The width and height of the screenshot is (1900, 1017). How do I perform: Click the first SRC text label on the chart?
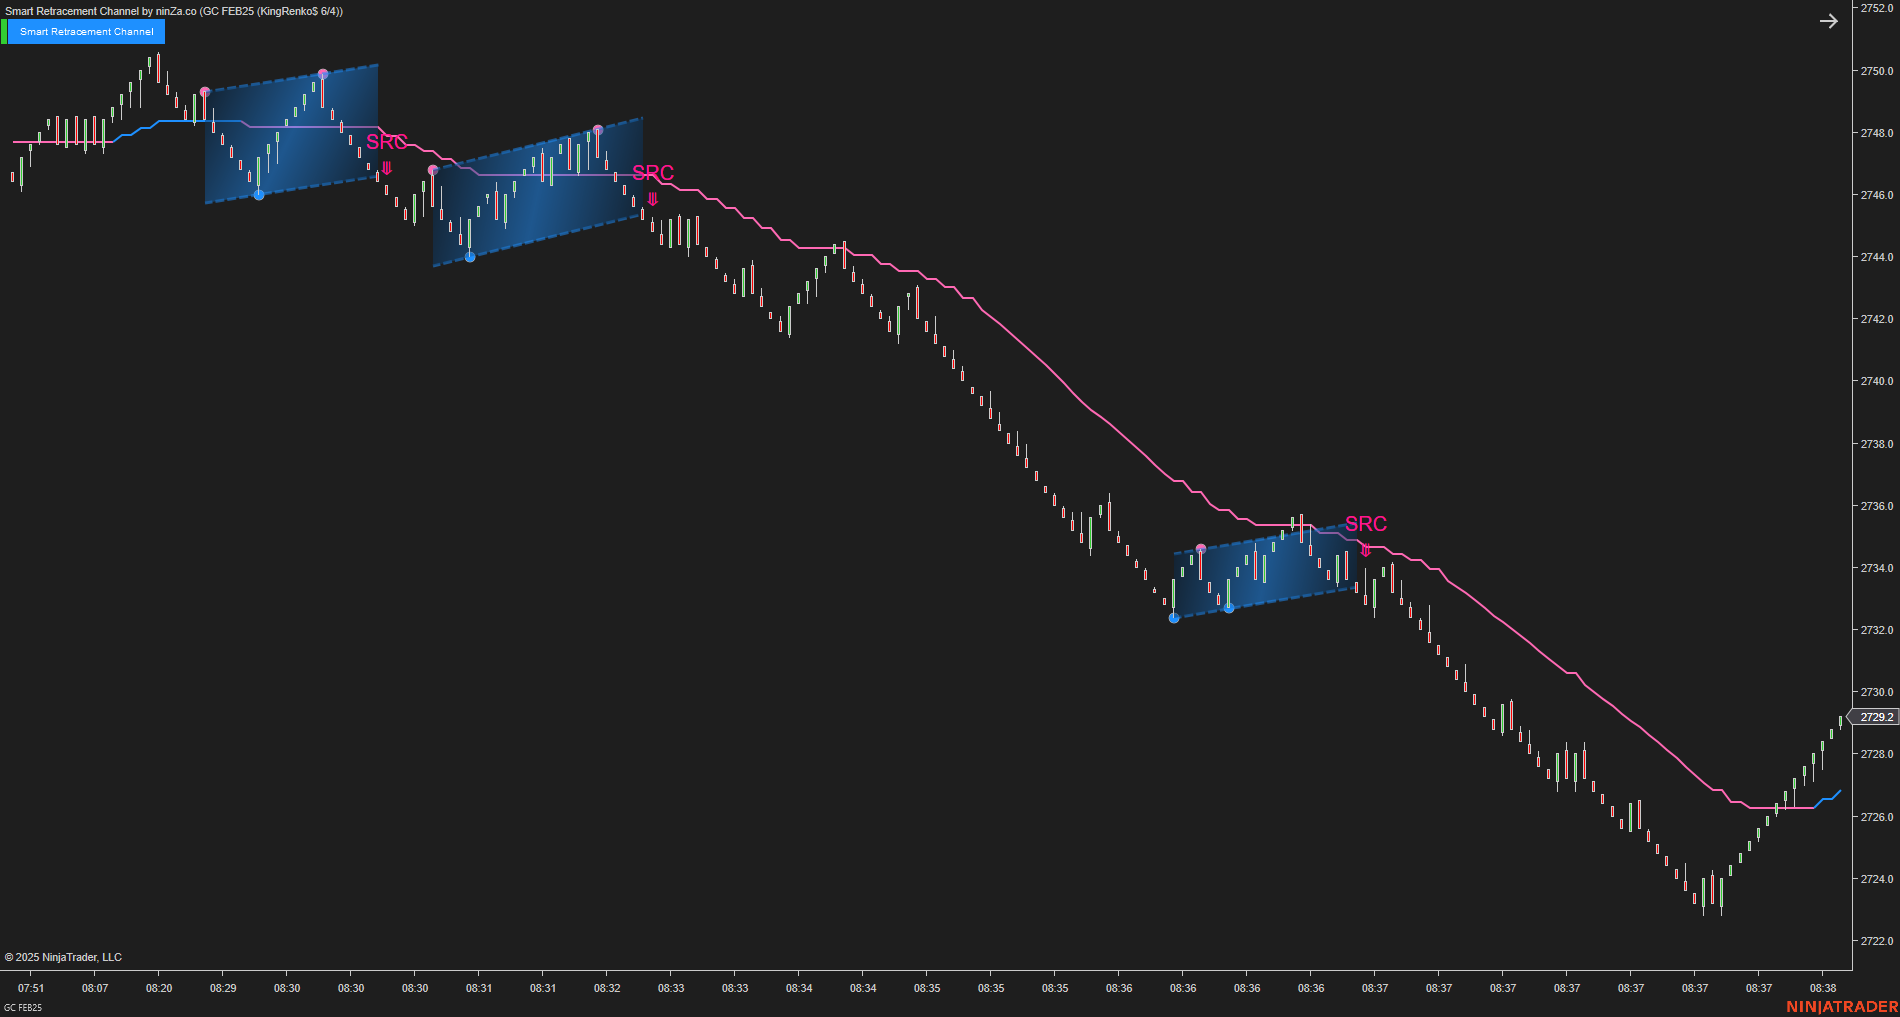(x=388, y=143)
